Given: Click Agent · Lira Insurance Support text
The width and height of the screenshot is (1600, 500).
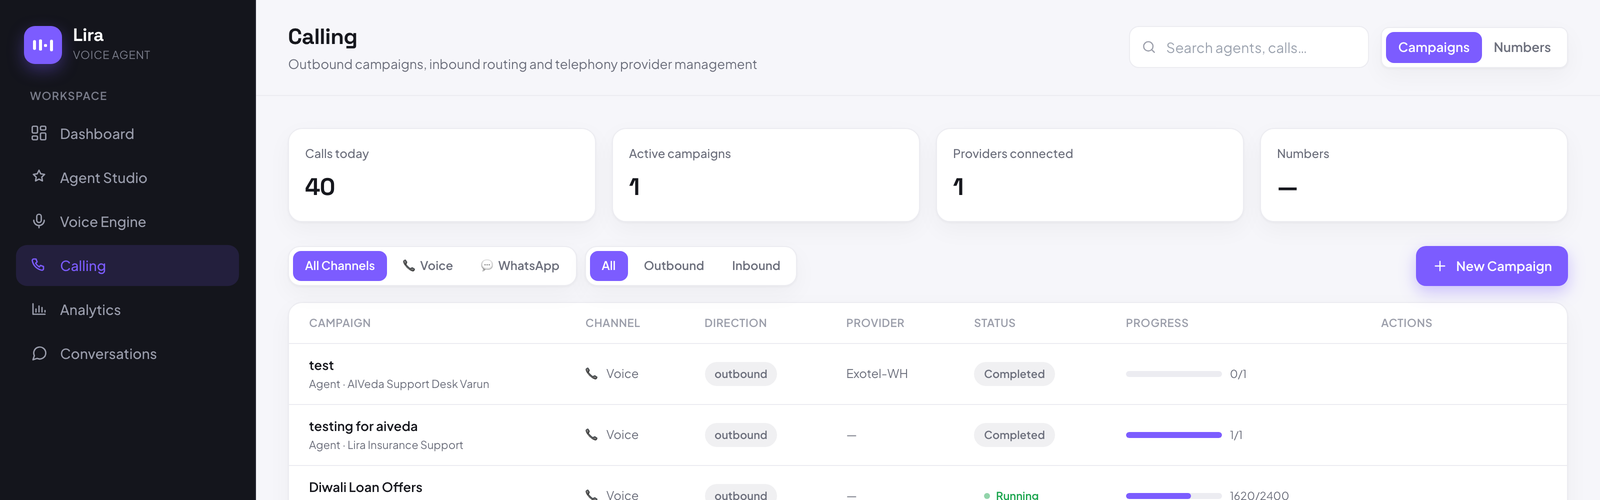Looking at the screenshot, I should point(386,445).
